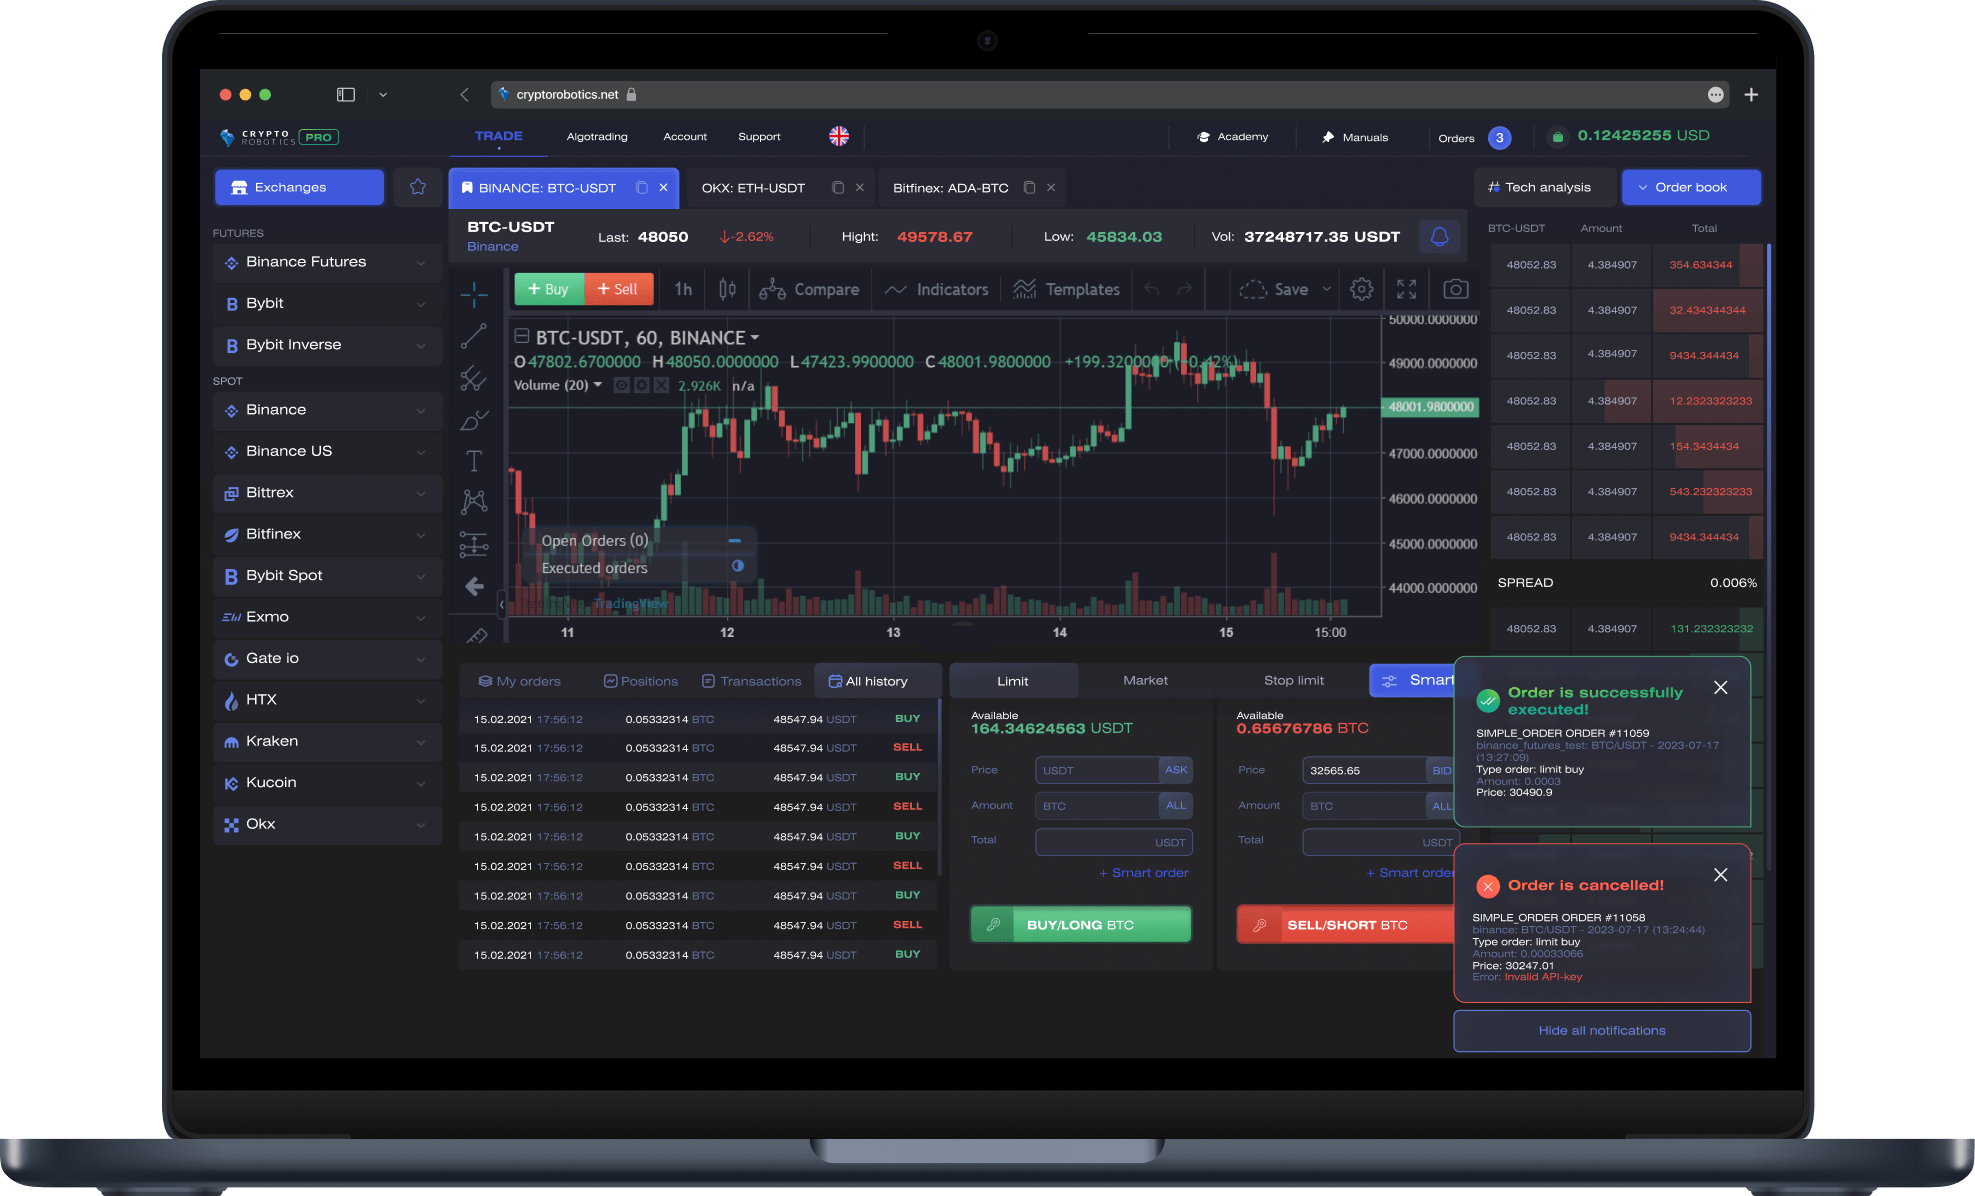Close the order cancelled notification
This screenshot has width=1975, height=1196.
click(x=1720, y=875)
